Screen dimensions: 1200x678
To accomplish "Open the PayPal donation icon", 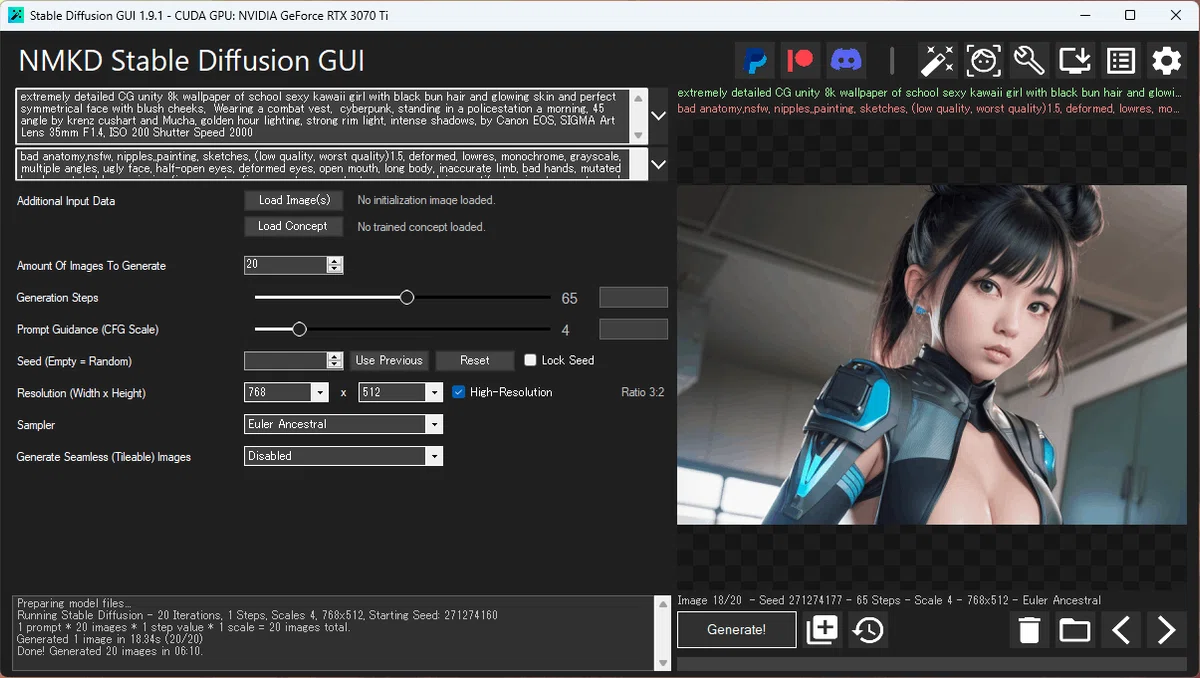I will click(x=756, y=61).
